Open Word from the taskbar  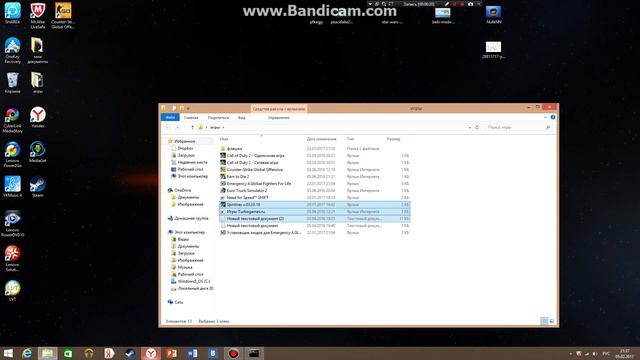[x=192, y=353]
